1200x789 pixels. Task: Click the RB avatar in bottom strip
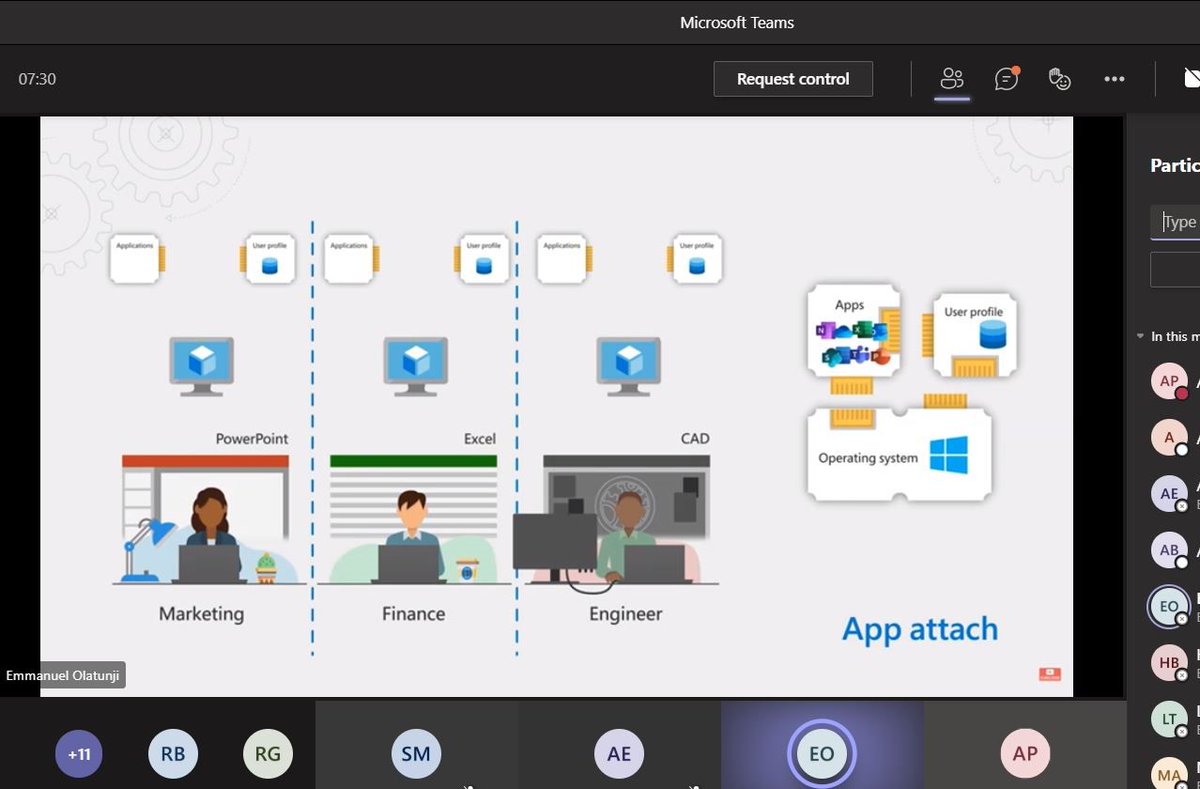click(173, 753)
